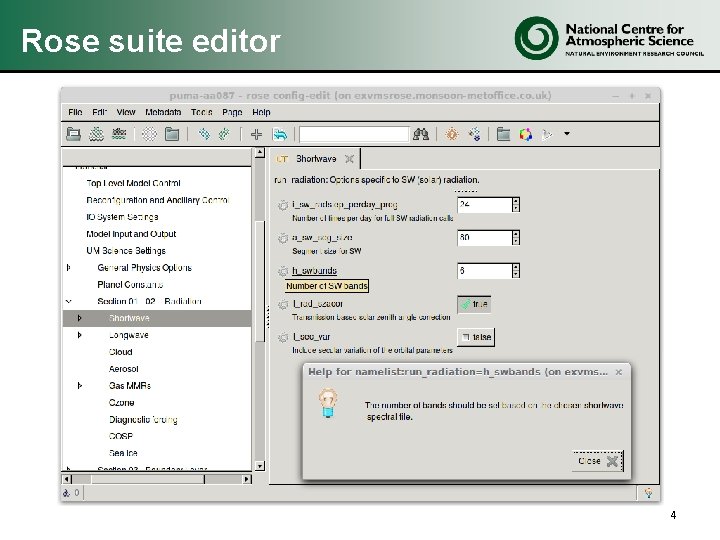This screenshot has width=720, height=540.
Task: Collapse Section 01 - 02 Radiation
Action: pos(68,302)
